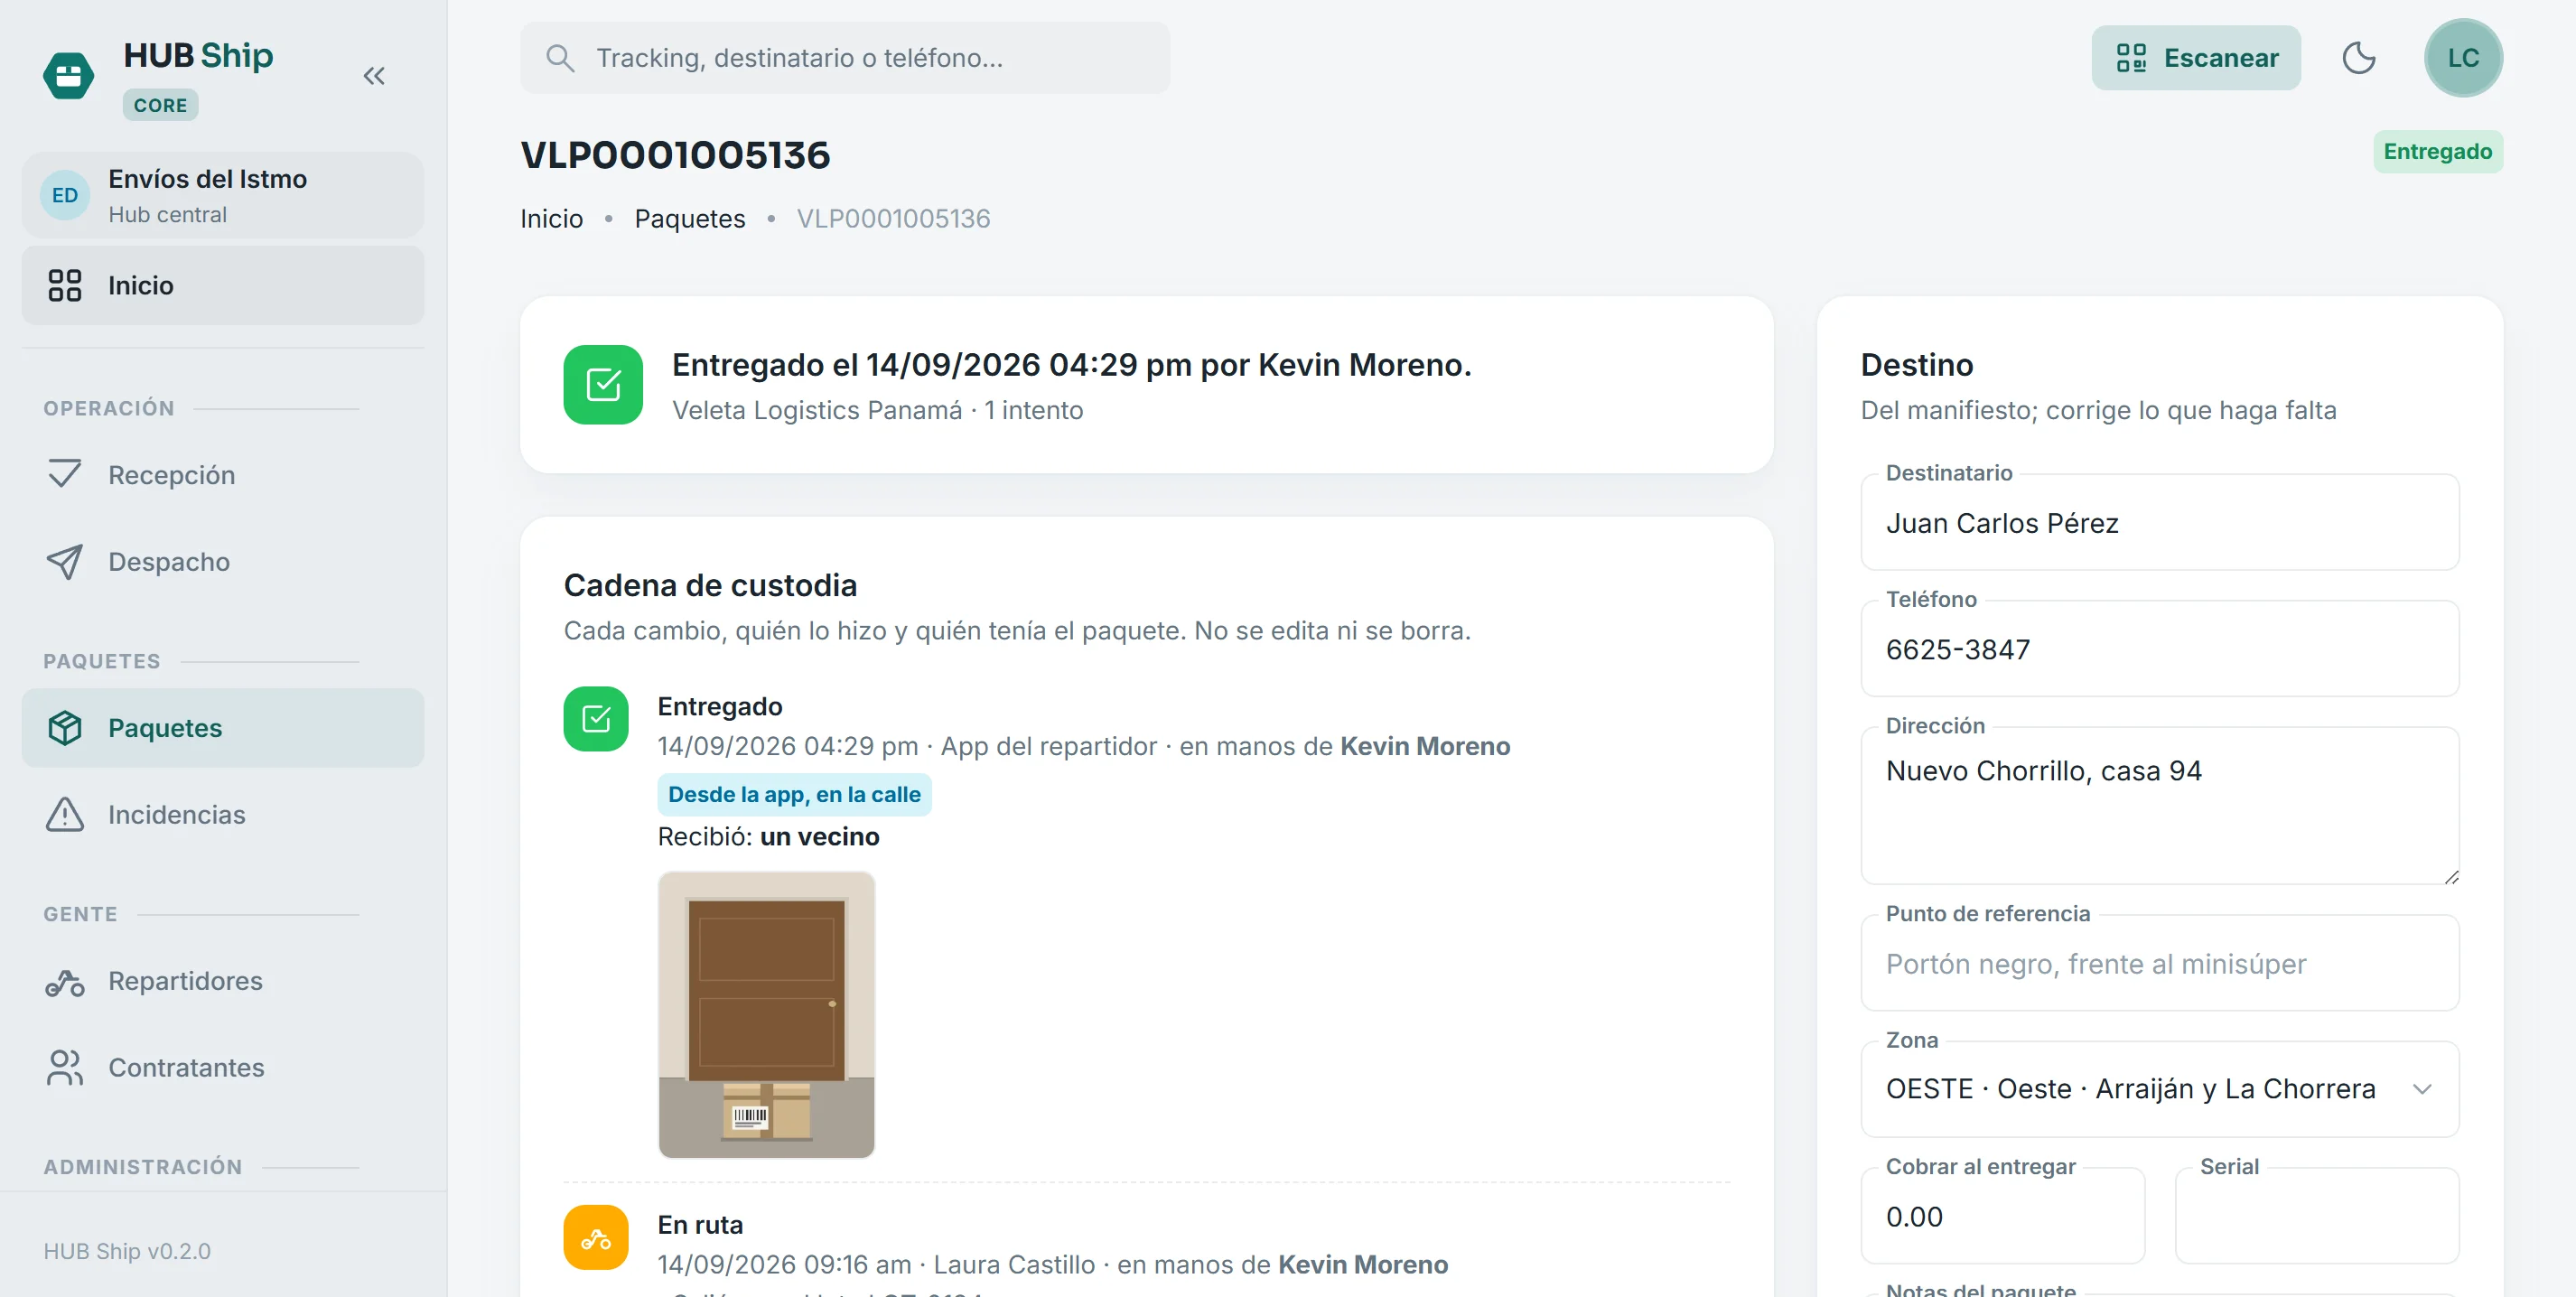2576x1297 pixels.
Task: Focus the tracking search field
Action: point(844,58)
